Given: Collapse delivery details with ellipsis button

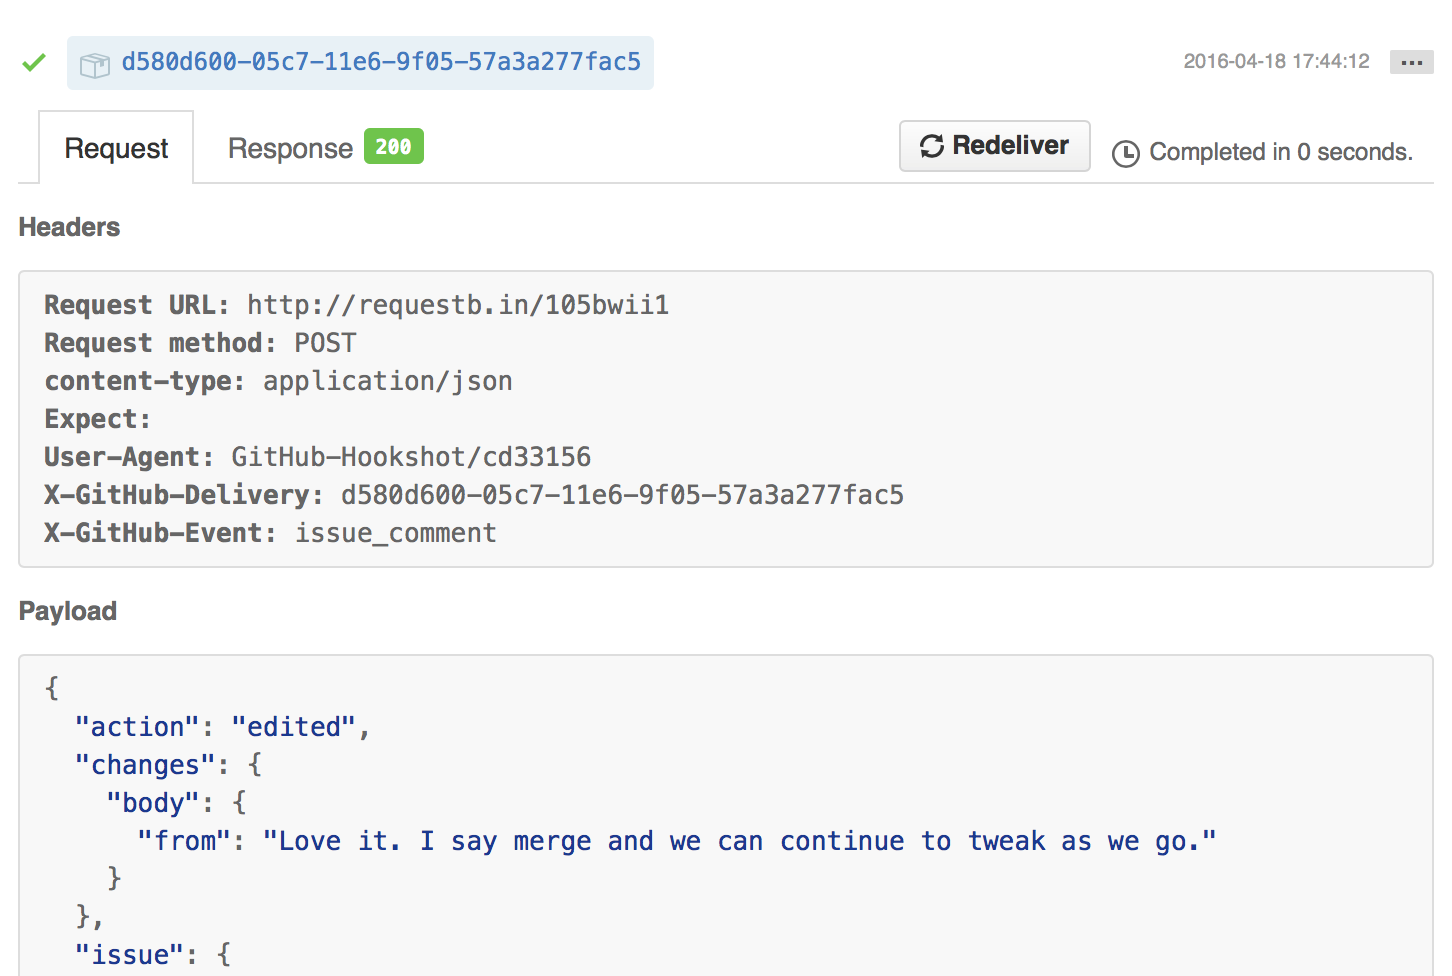Looking at the screenshot, I should [x=1411, y=62].
